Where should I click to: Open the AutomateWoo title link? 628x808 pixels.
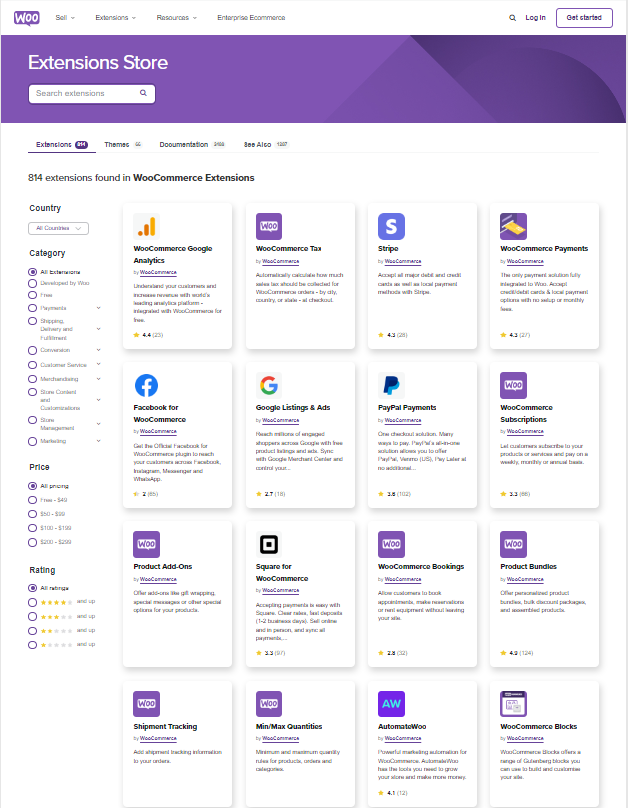click(x=402, y=727)
